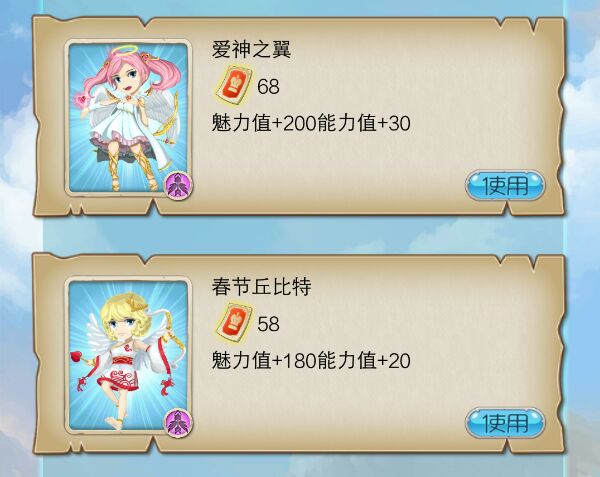
Task: Click the 魅力值+200能力值+30 stats line
Action: tap(311, 123)
